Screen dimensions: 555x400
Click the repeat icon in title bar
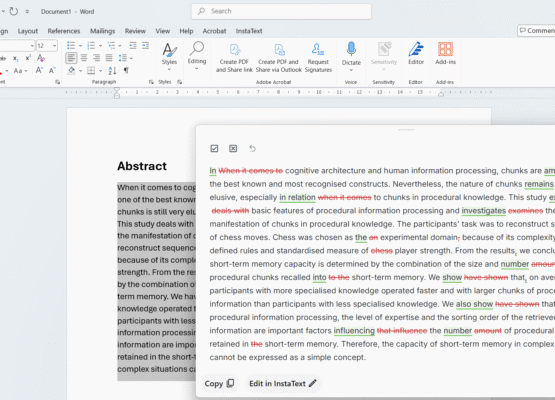click(x=13, y=11)
